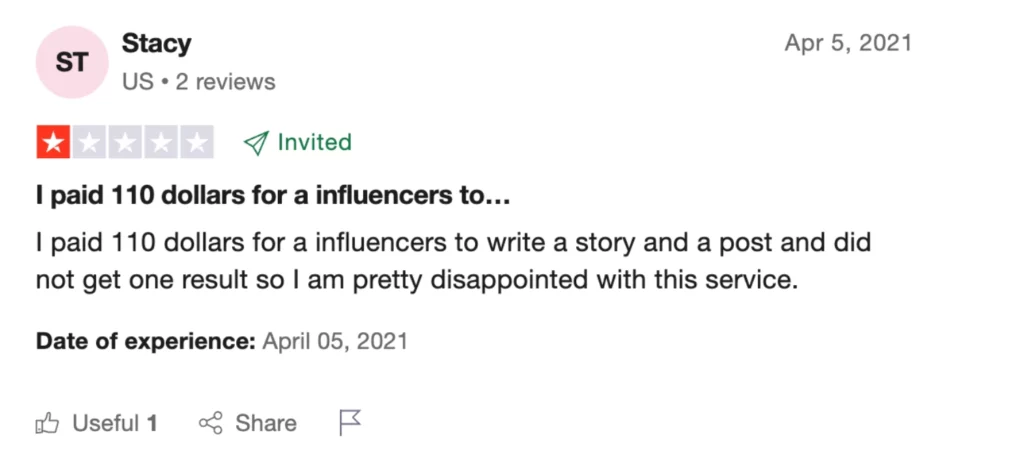Click the second gray rating star
Screen dimensions: 1024x470
tap(89, 143)
